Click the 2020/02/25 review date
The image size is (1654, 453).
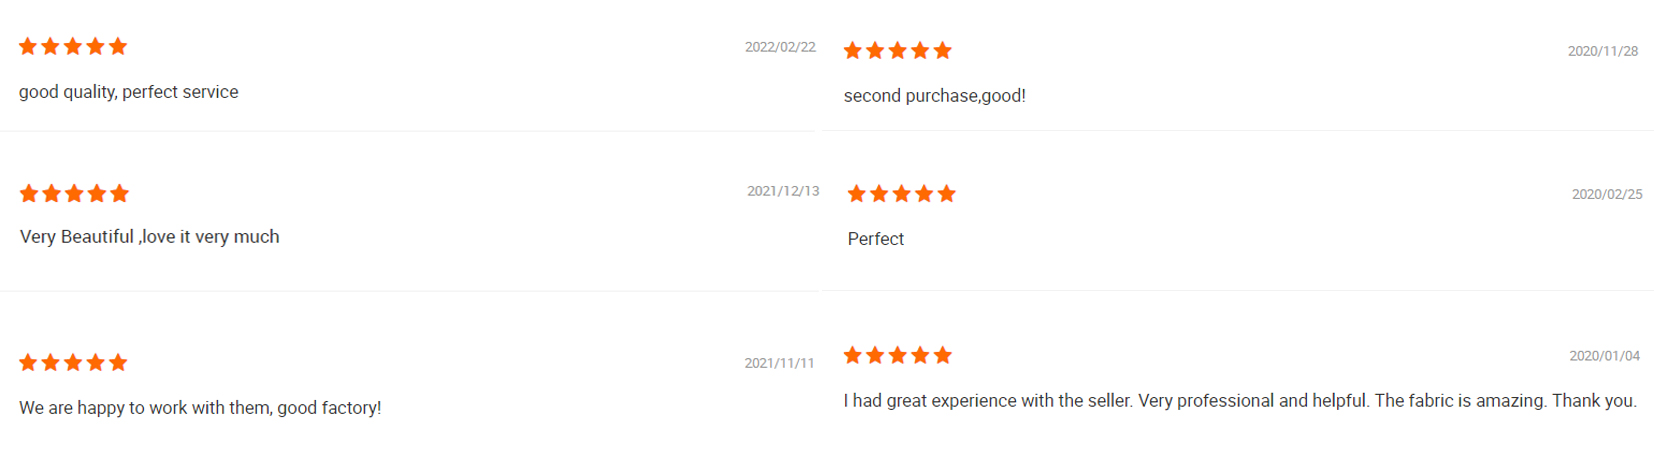point(1606,194)
